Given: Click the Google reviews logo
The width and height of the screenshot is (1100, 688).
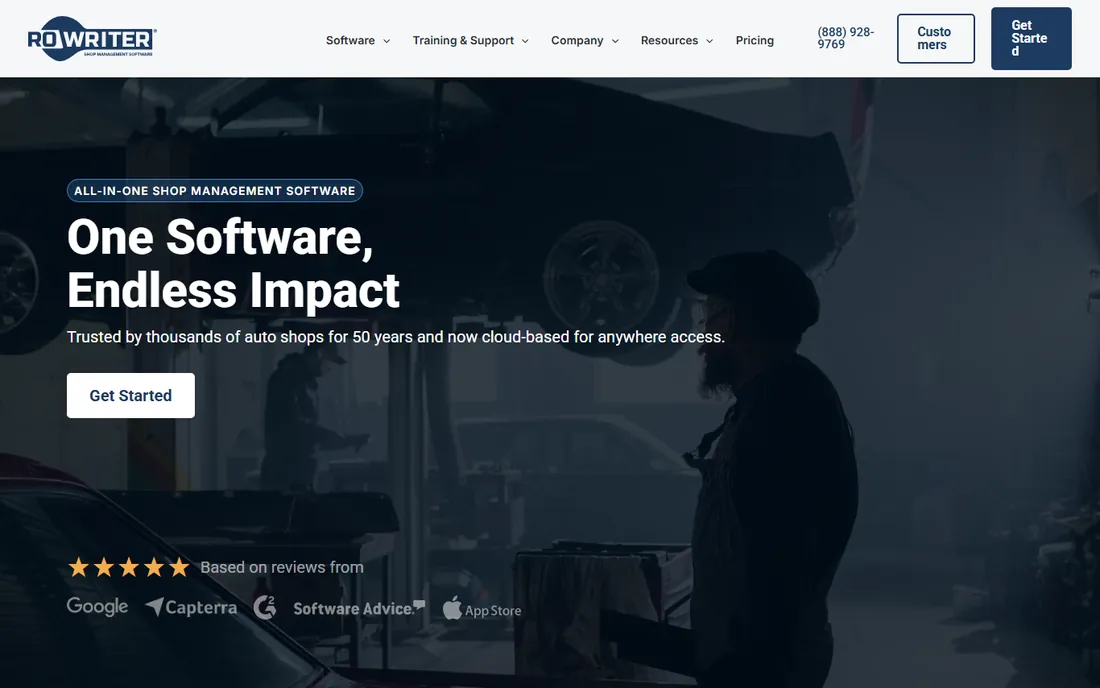Looking at the screenshot, I should 98,607.
